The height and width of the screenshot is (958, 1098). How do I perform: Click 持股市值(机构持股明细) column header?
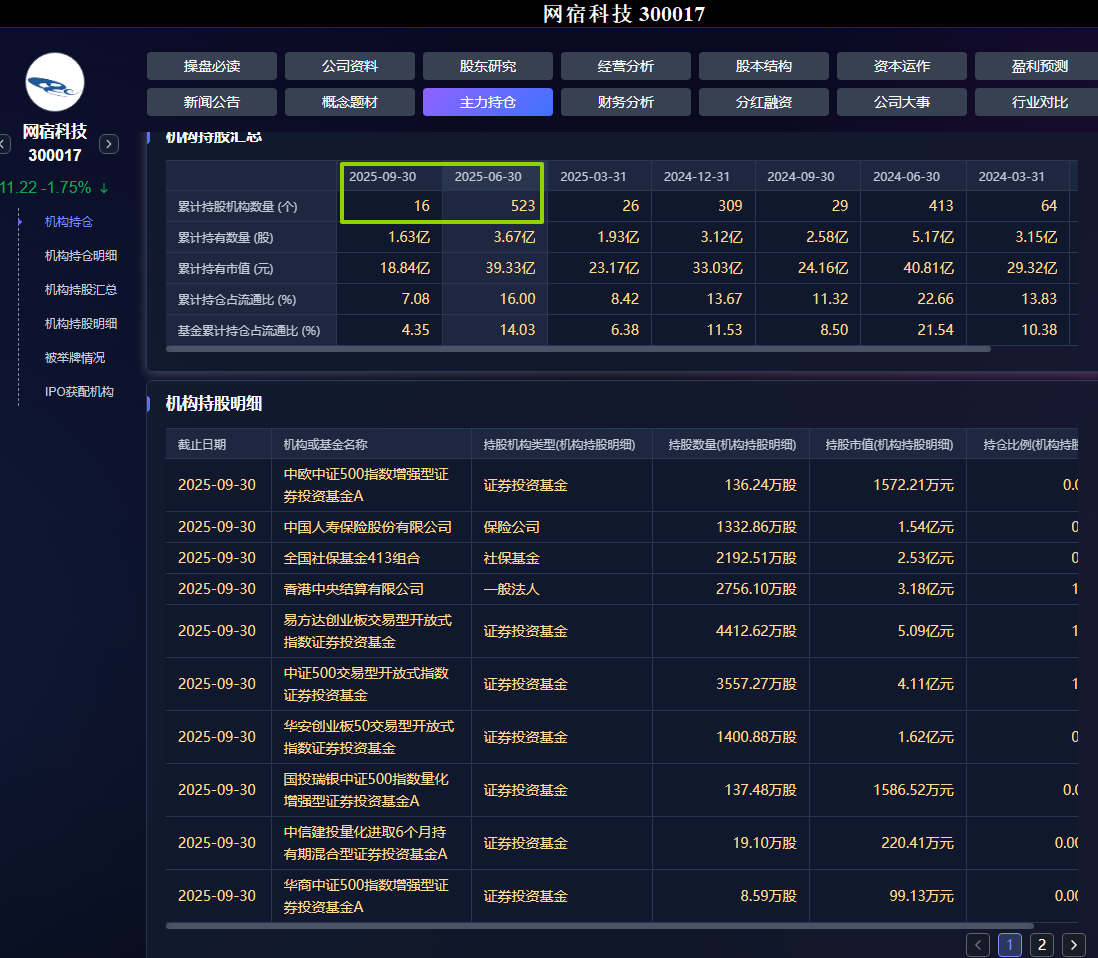(889, 445)
